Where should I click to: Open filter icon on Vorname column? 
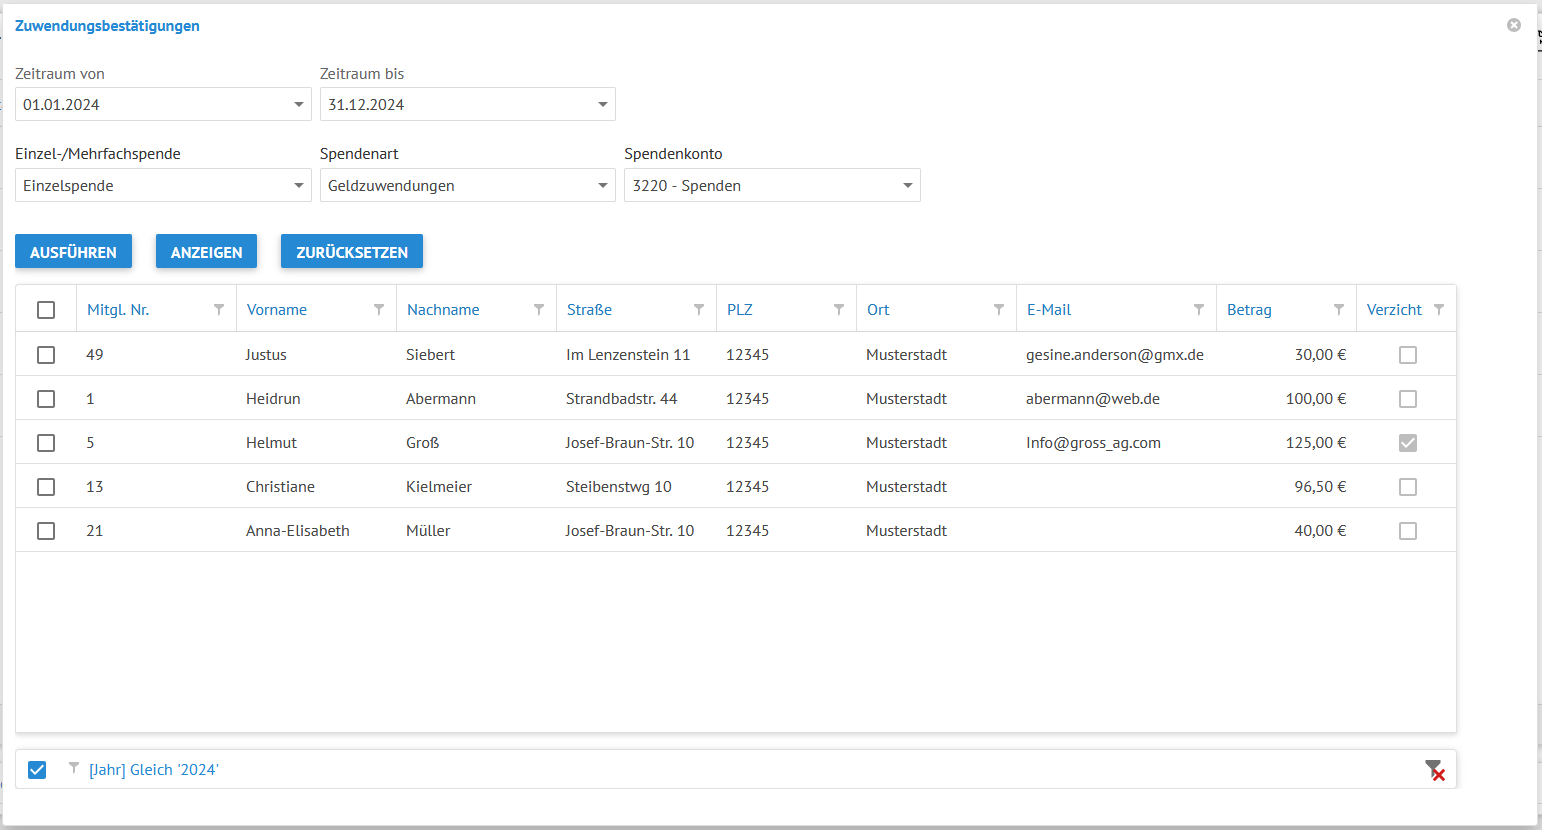(x=379, y=310)
